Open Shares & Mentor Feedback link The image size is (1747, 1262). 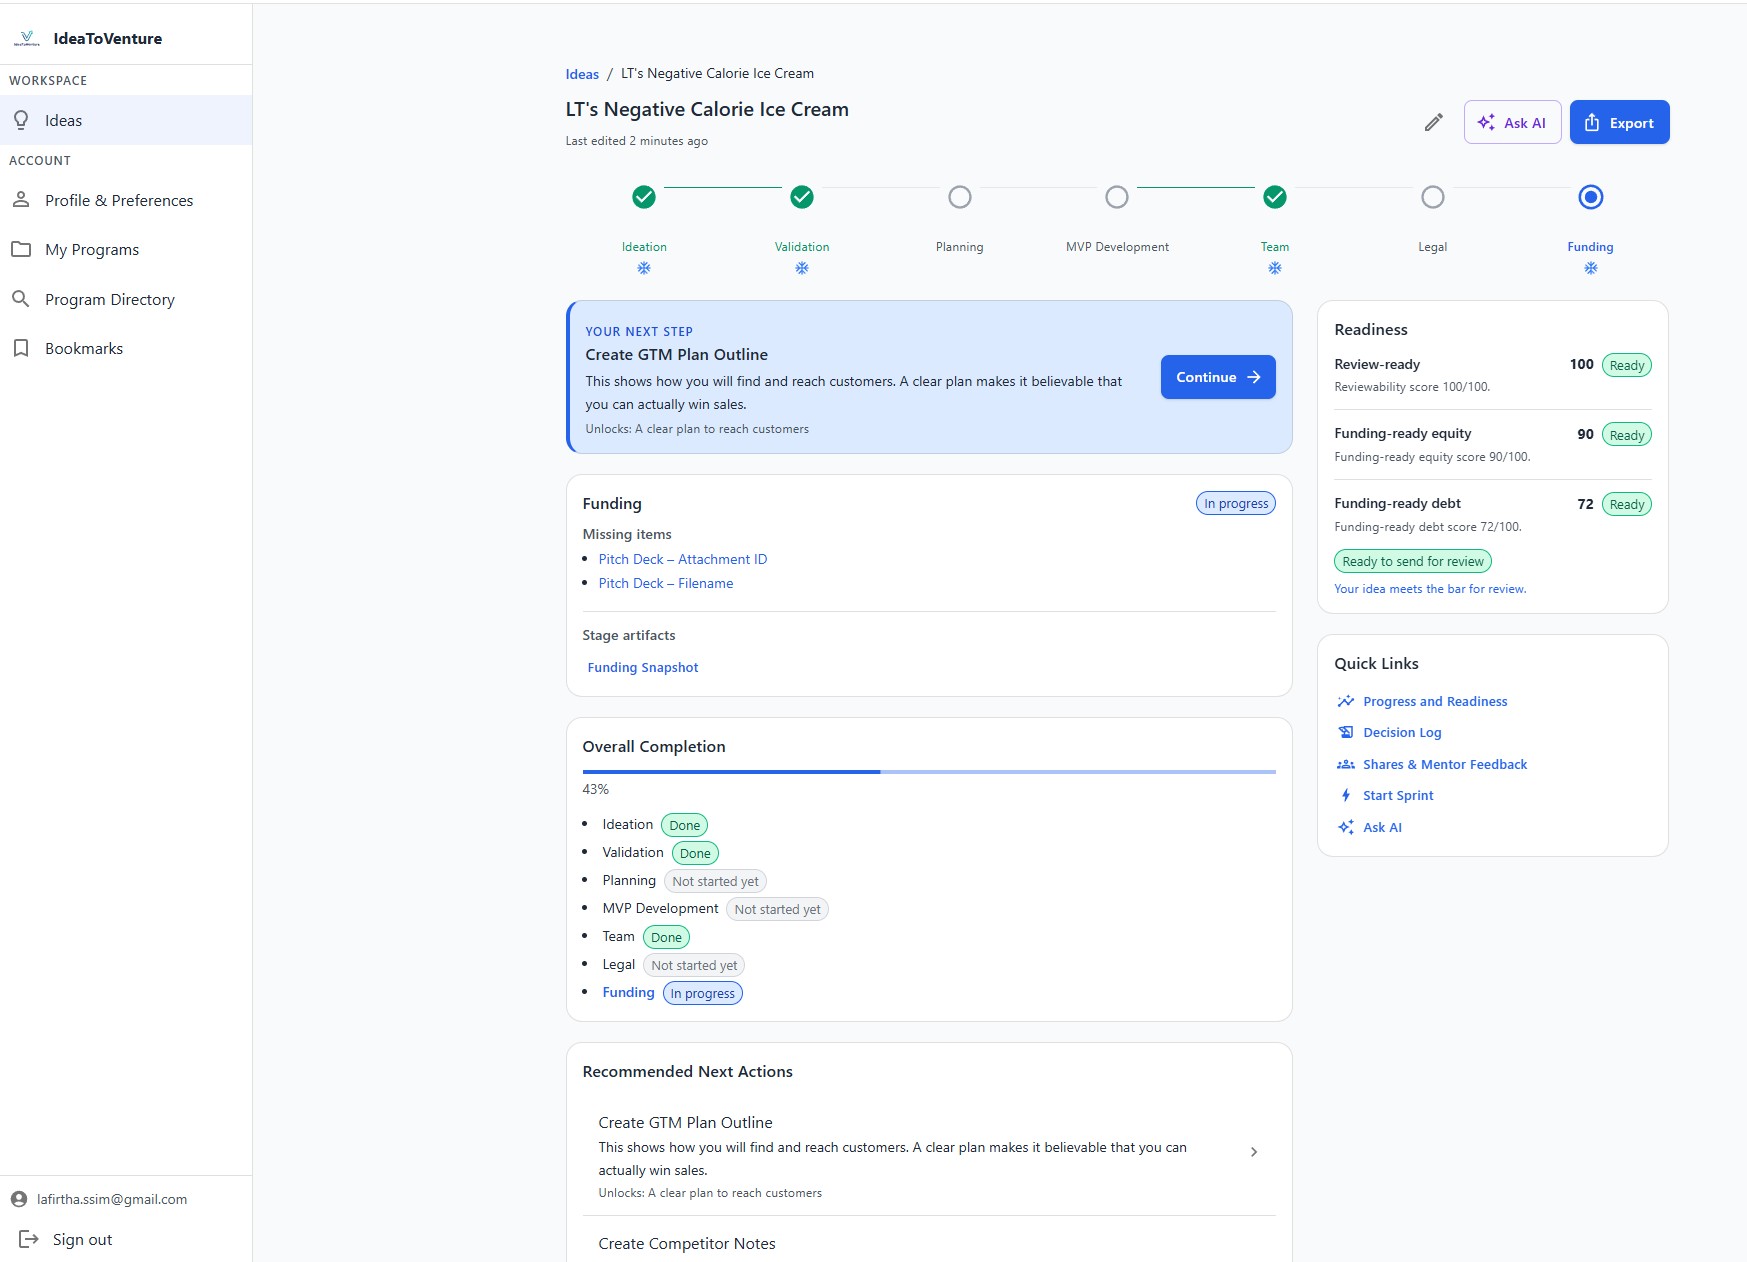[1445, 764]
